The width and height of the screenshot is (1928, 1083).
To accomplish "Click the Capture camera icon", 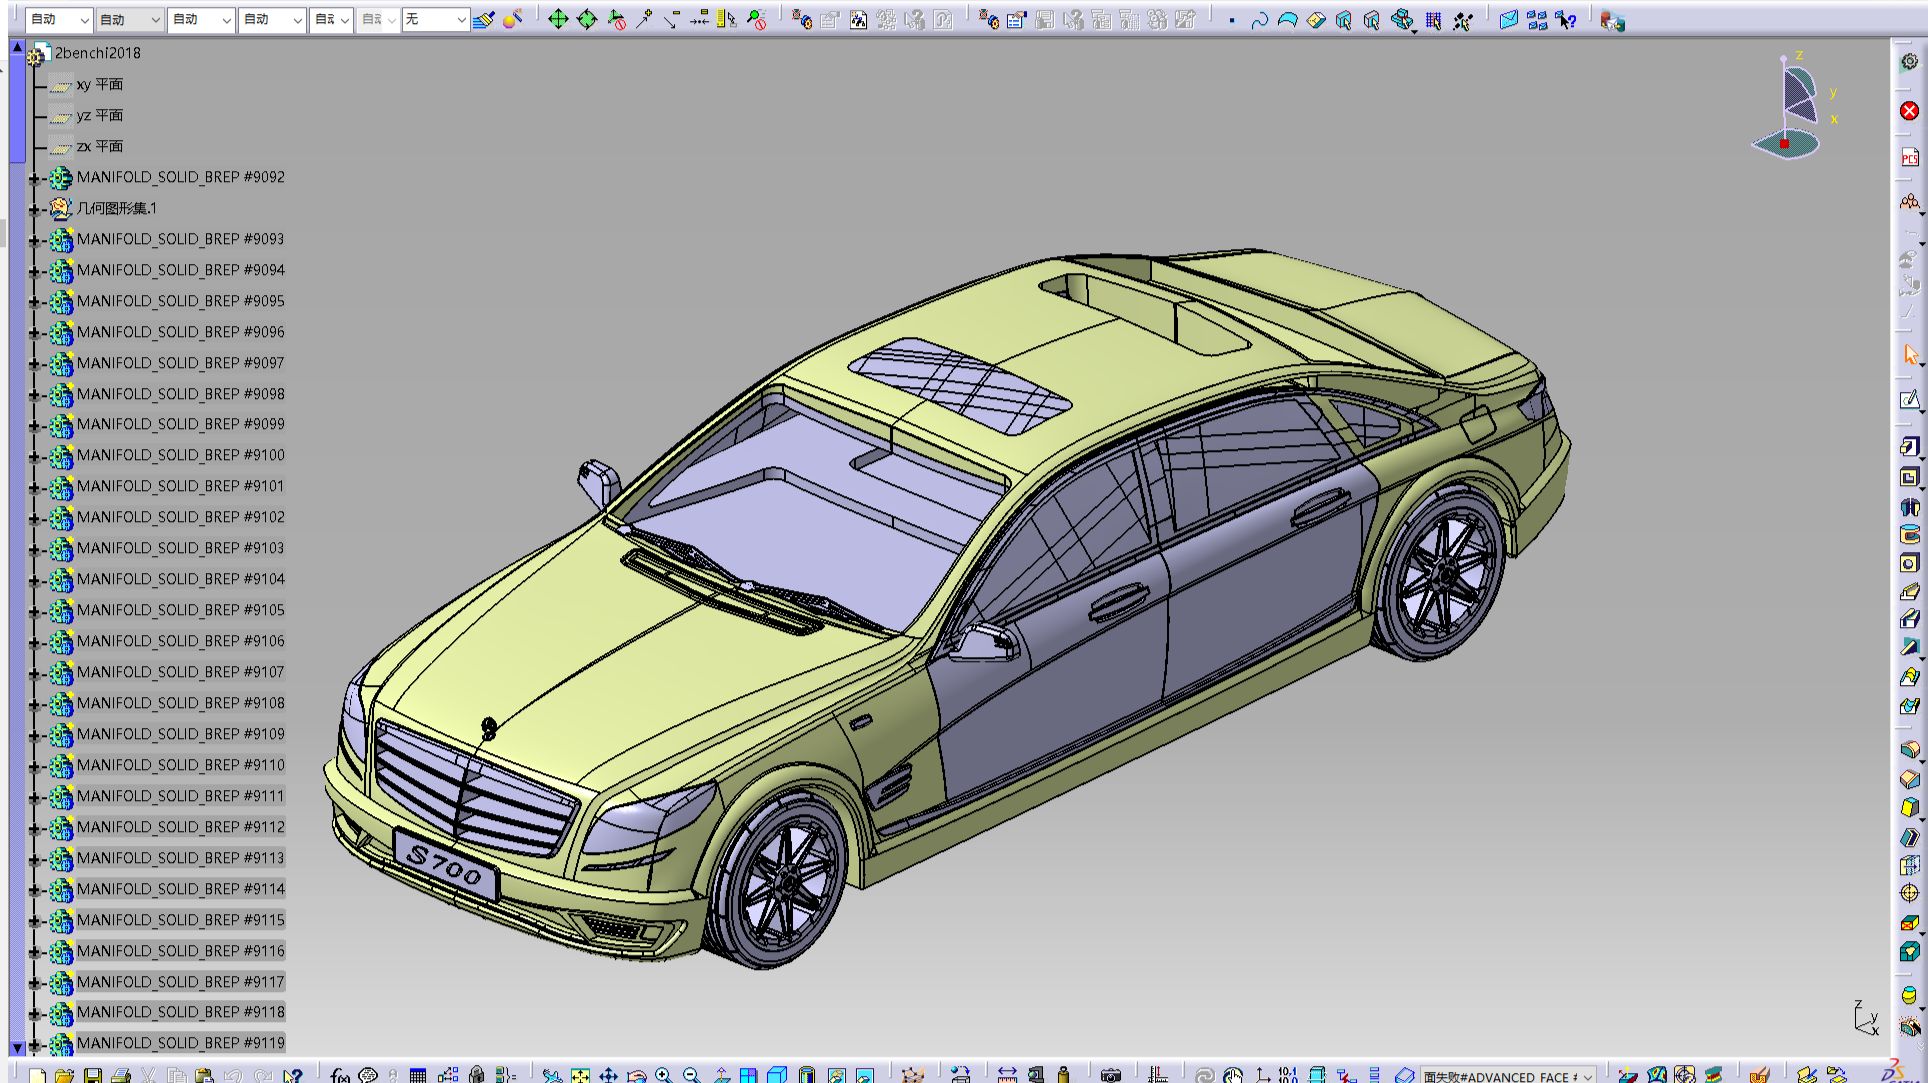I will click(1110, 1075).
